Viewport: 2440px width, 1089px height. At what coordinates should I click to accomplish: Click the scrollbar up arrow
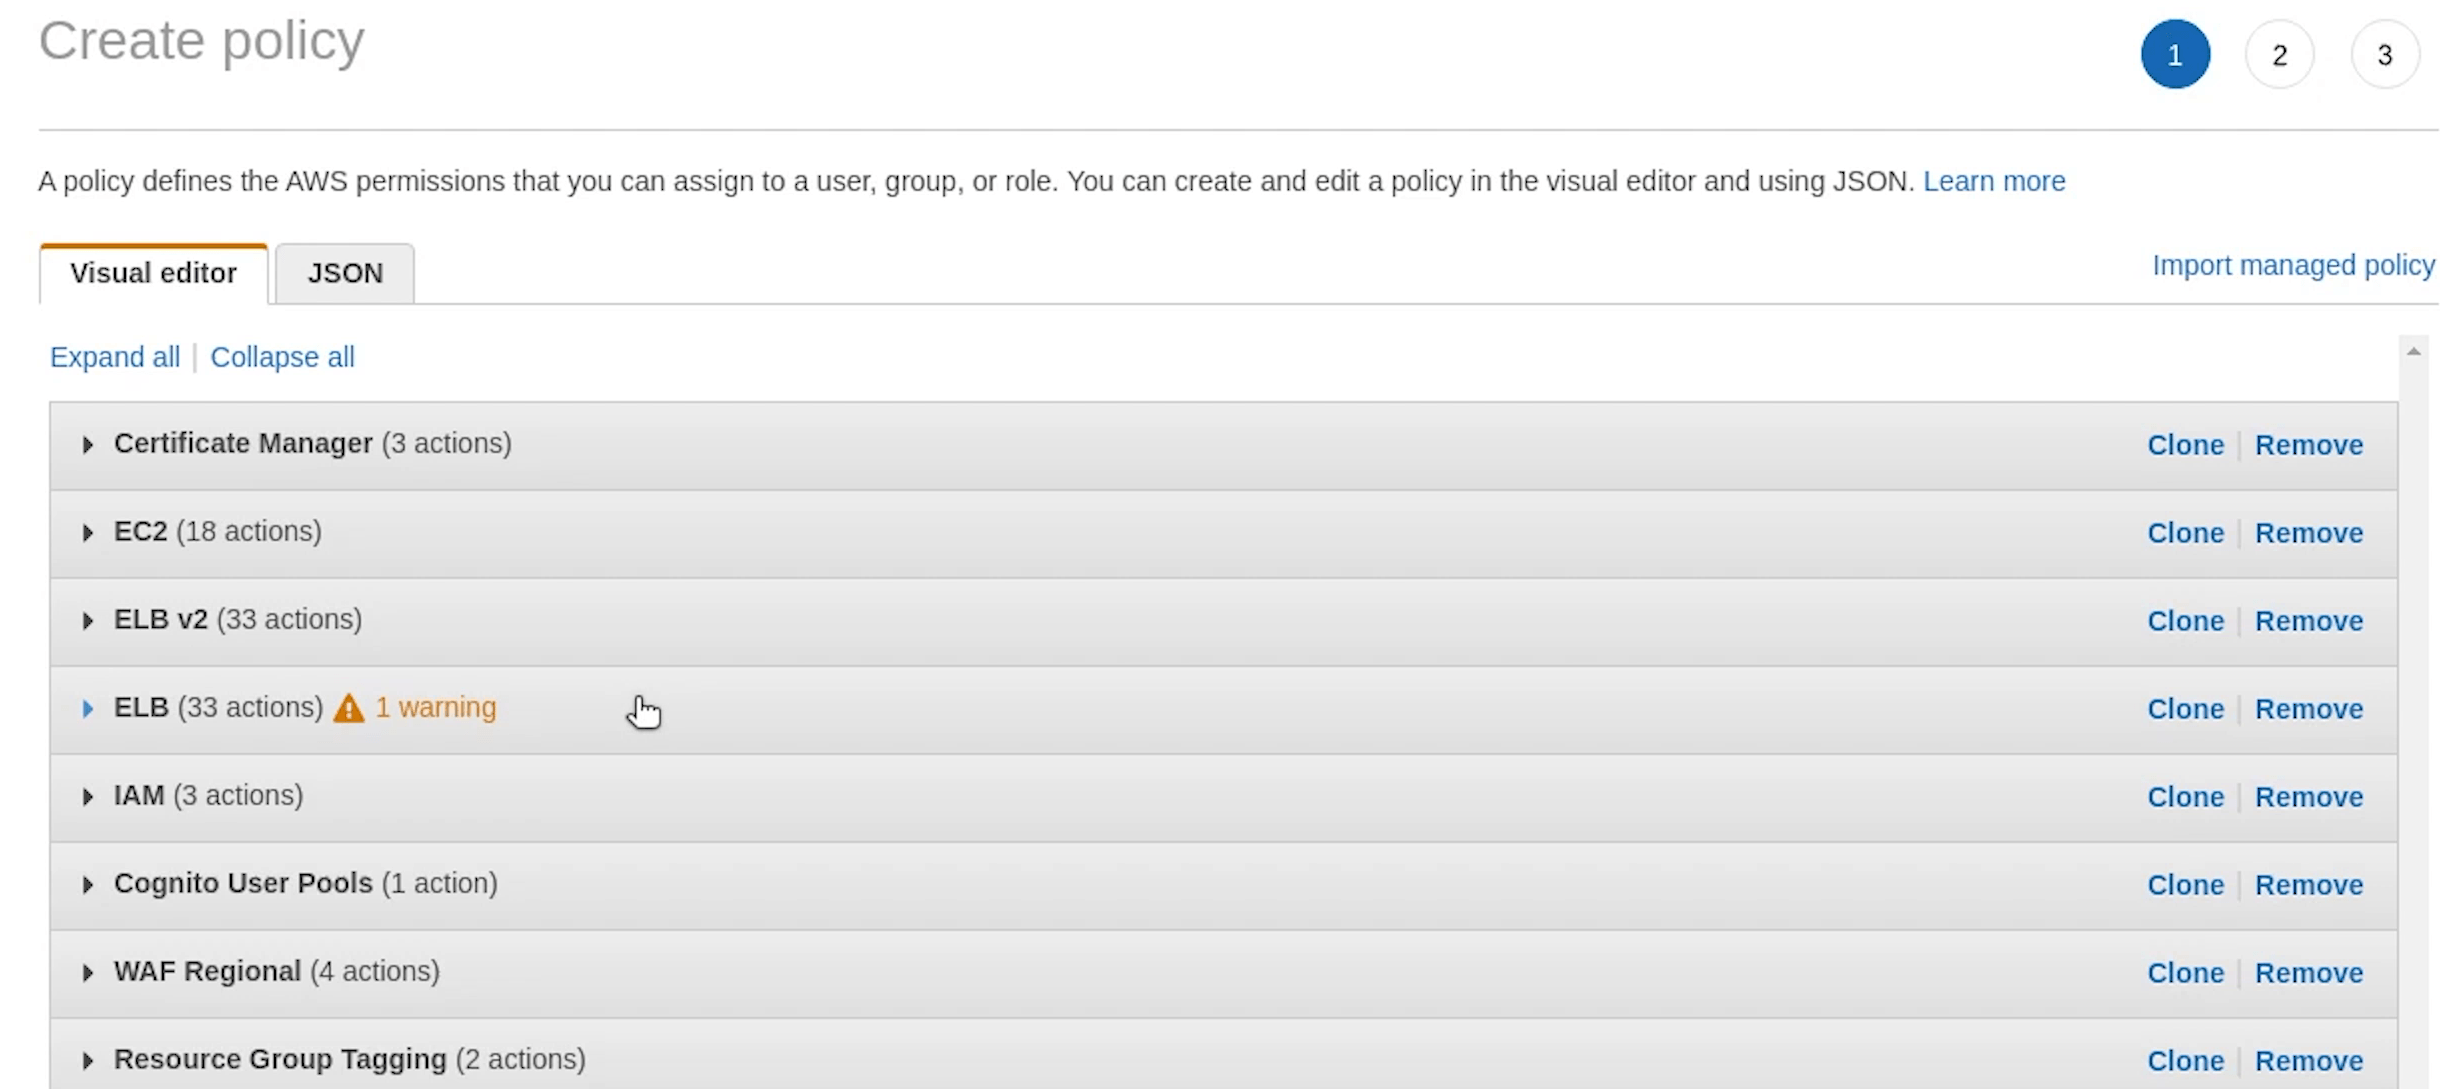[2413, 351]
